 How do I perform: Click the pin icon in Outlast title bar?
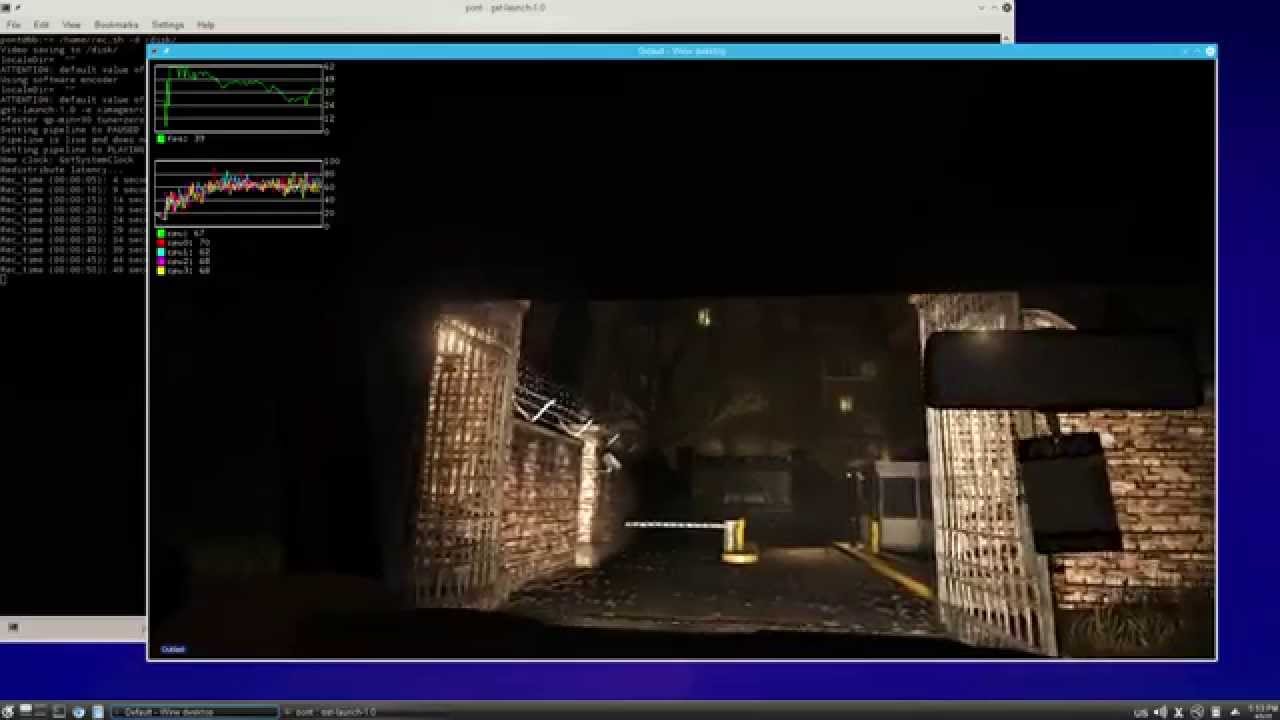pos(167,50)
